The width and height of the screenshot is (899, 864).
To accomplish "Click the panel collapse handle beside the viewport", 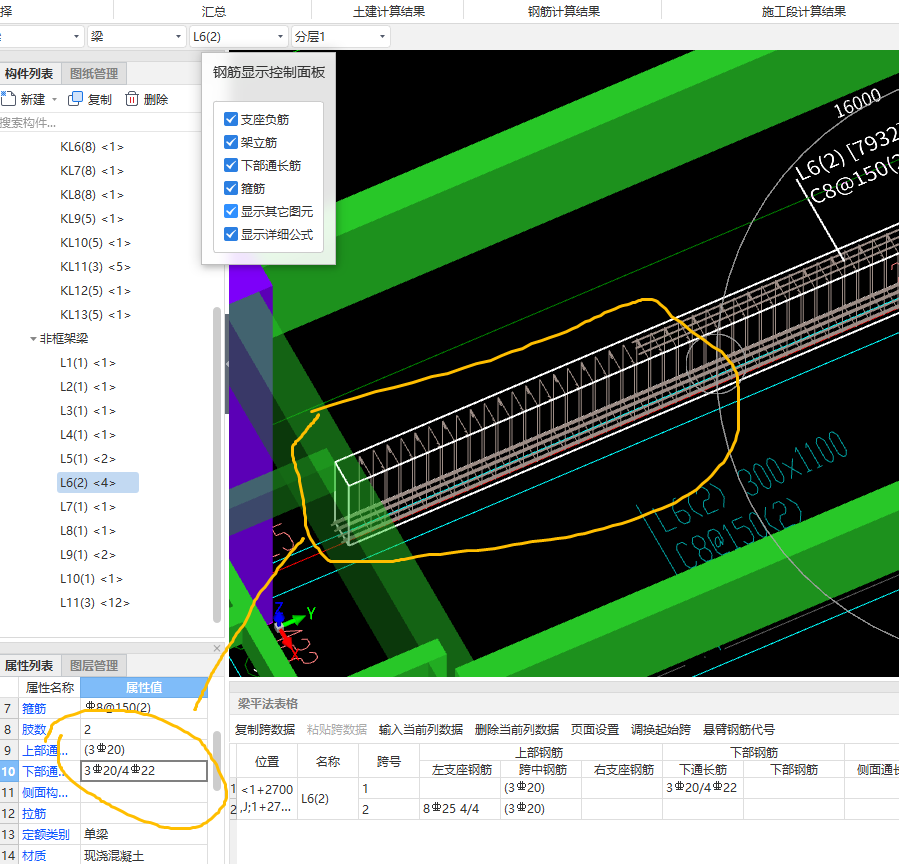I will (x=227, y=363).
